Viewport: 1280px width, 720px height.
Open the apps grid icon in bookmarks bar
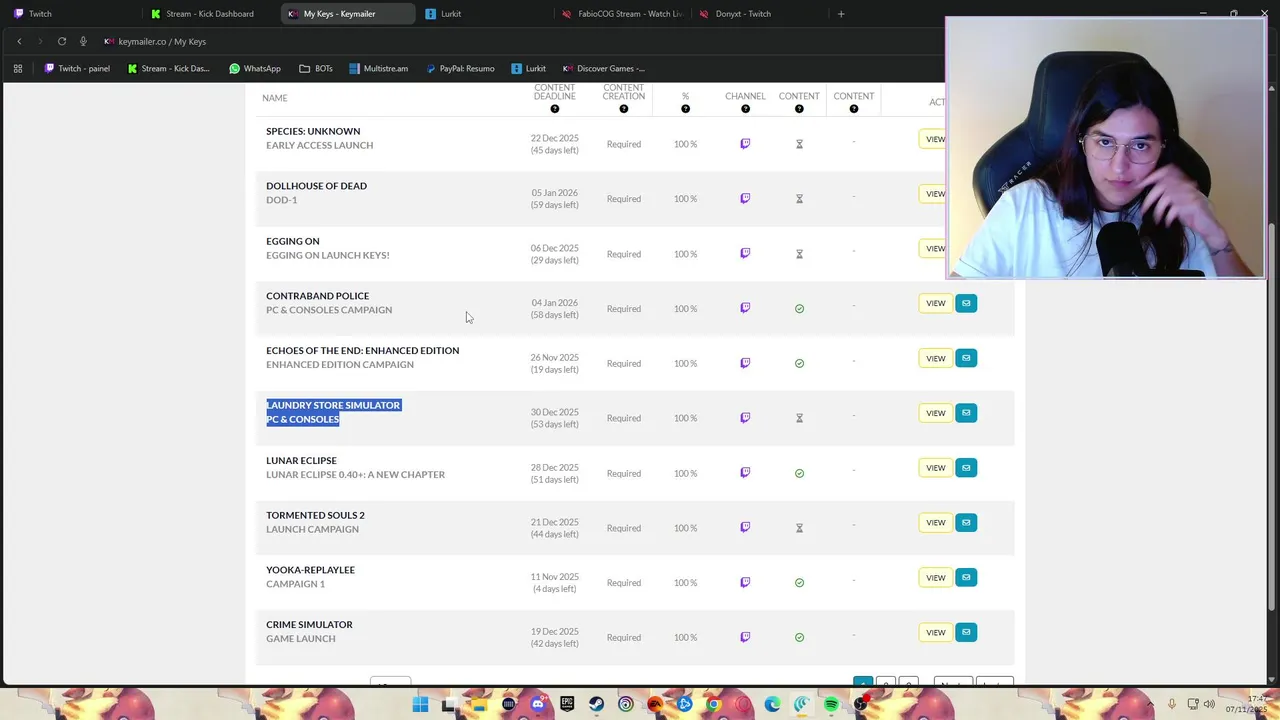17,69
